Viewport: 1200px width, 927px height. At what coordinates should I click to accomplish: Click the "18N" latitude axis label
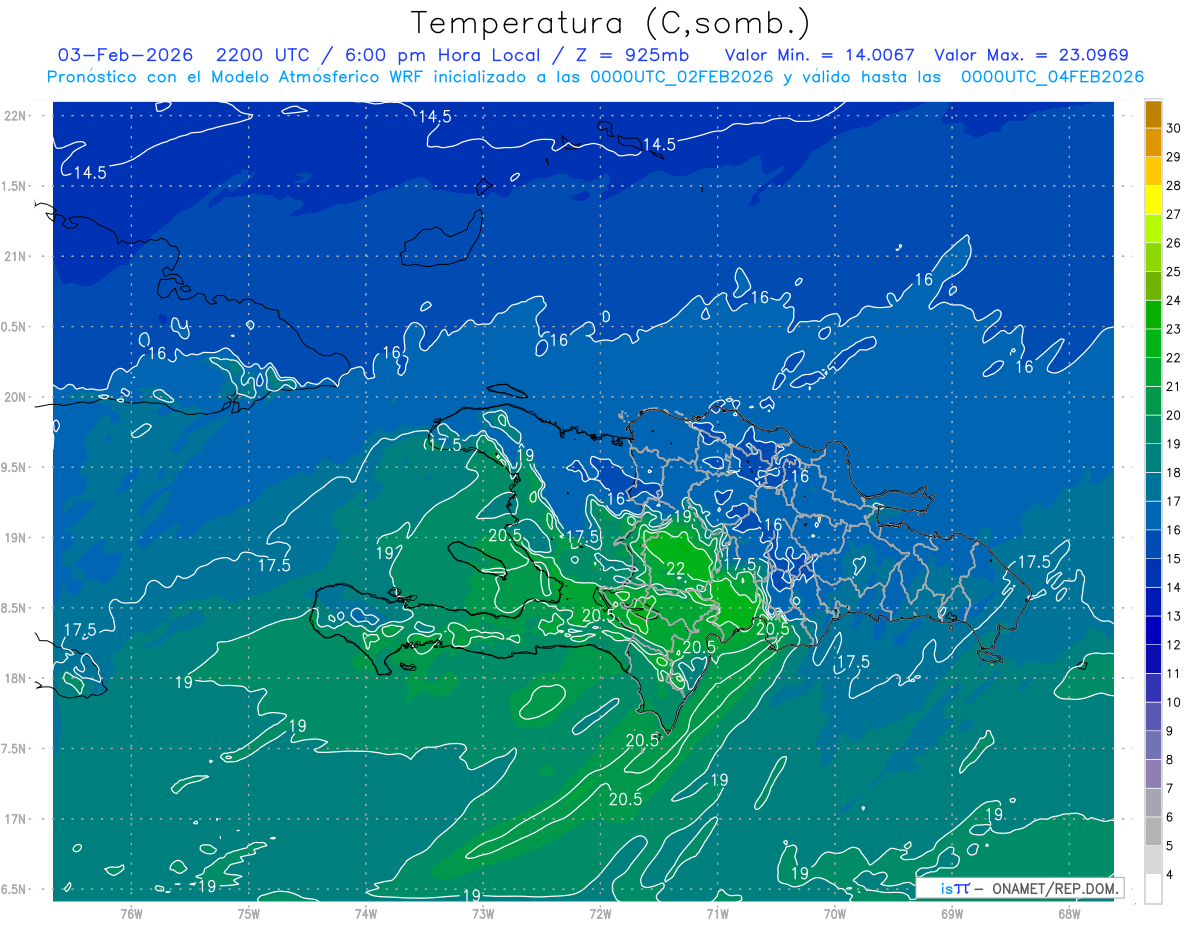pos(14,678)
